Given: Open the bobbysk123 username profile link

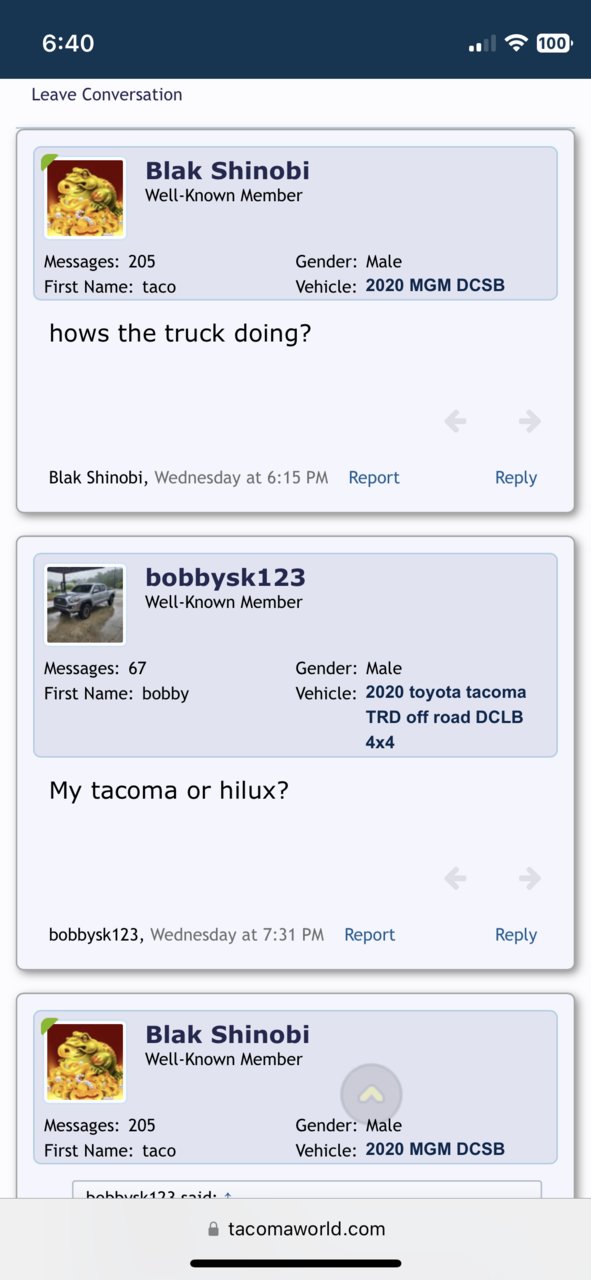Looking at the screenshot, I should pyautogui.click(x=225, y=578).
